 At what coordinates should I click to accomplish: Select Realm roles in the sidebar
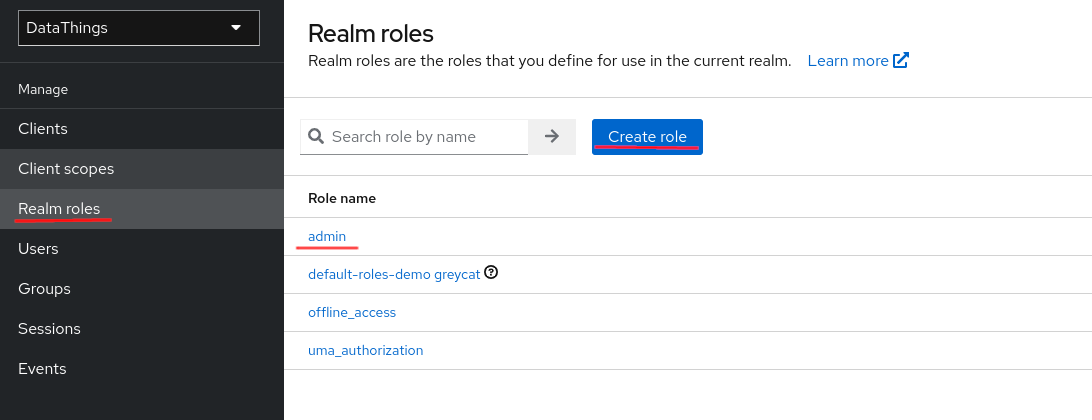[x=142, y=209]
